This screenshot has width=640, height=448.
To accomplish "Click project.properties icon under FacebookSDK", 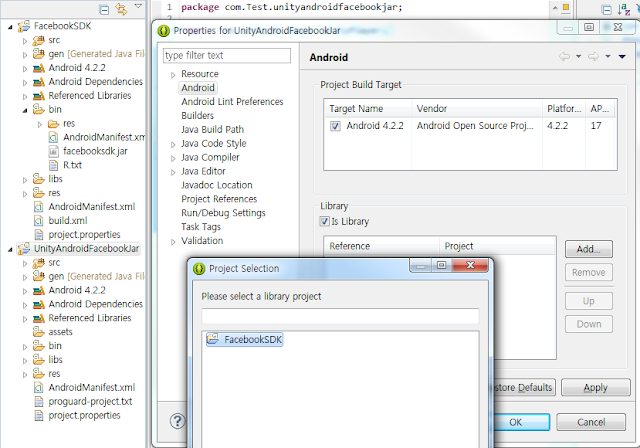I will point(38,235).
